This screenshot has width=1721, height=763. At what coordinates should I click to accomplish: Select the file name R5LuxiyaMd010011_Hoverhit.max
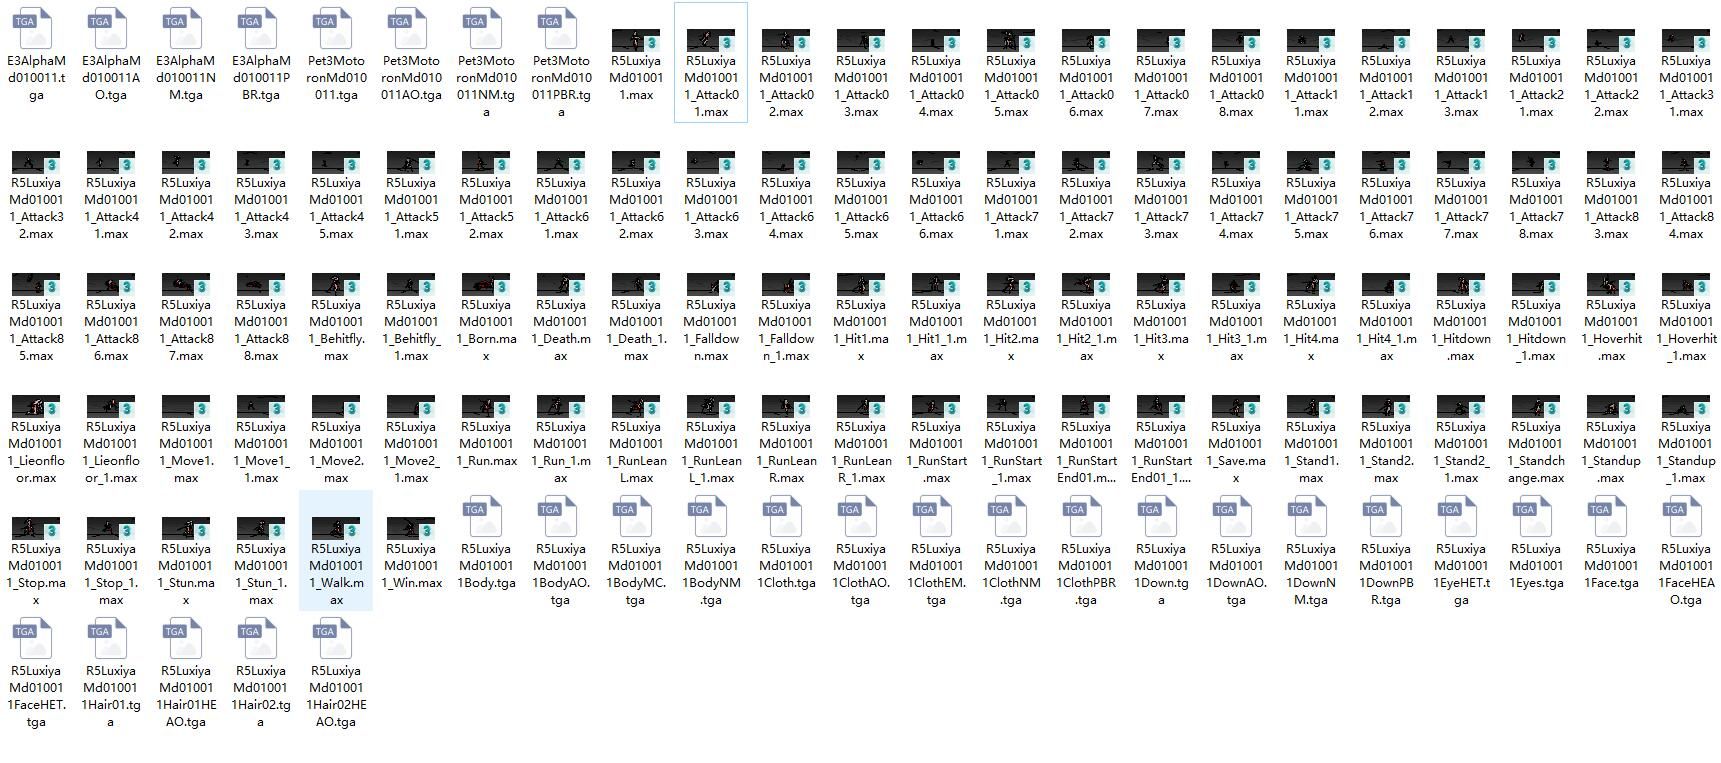coord(1611,330)
